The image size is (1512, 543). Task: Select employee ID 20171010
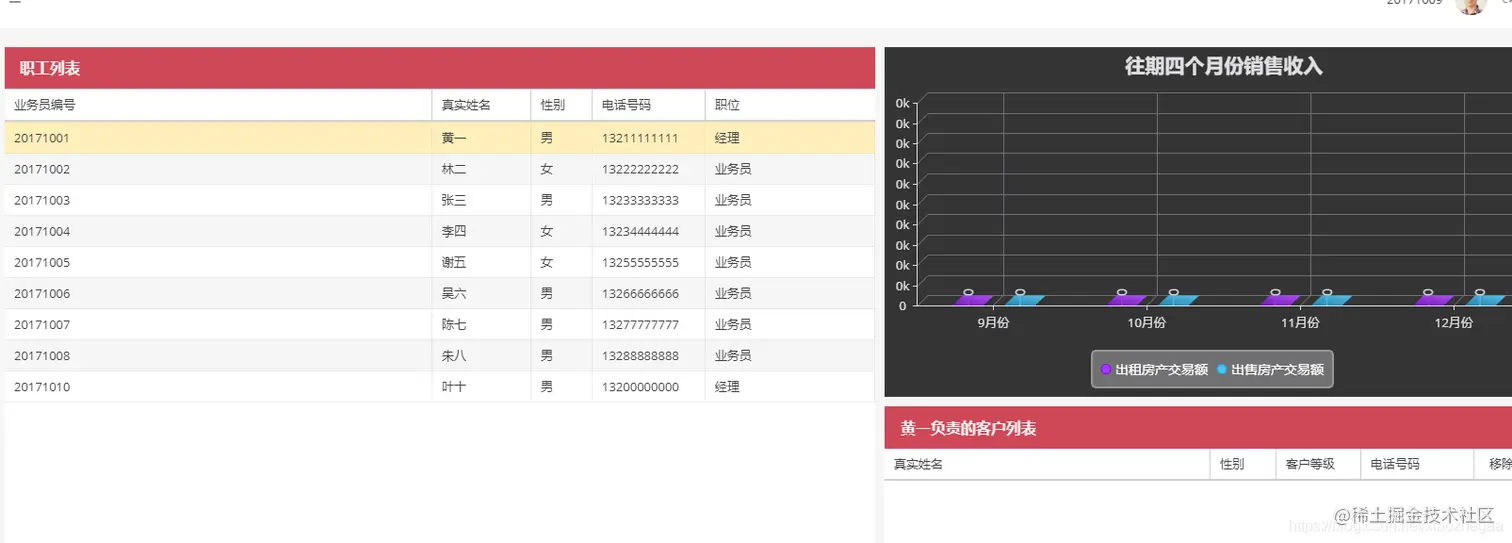point(42,386)
